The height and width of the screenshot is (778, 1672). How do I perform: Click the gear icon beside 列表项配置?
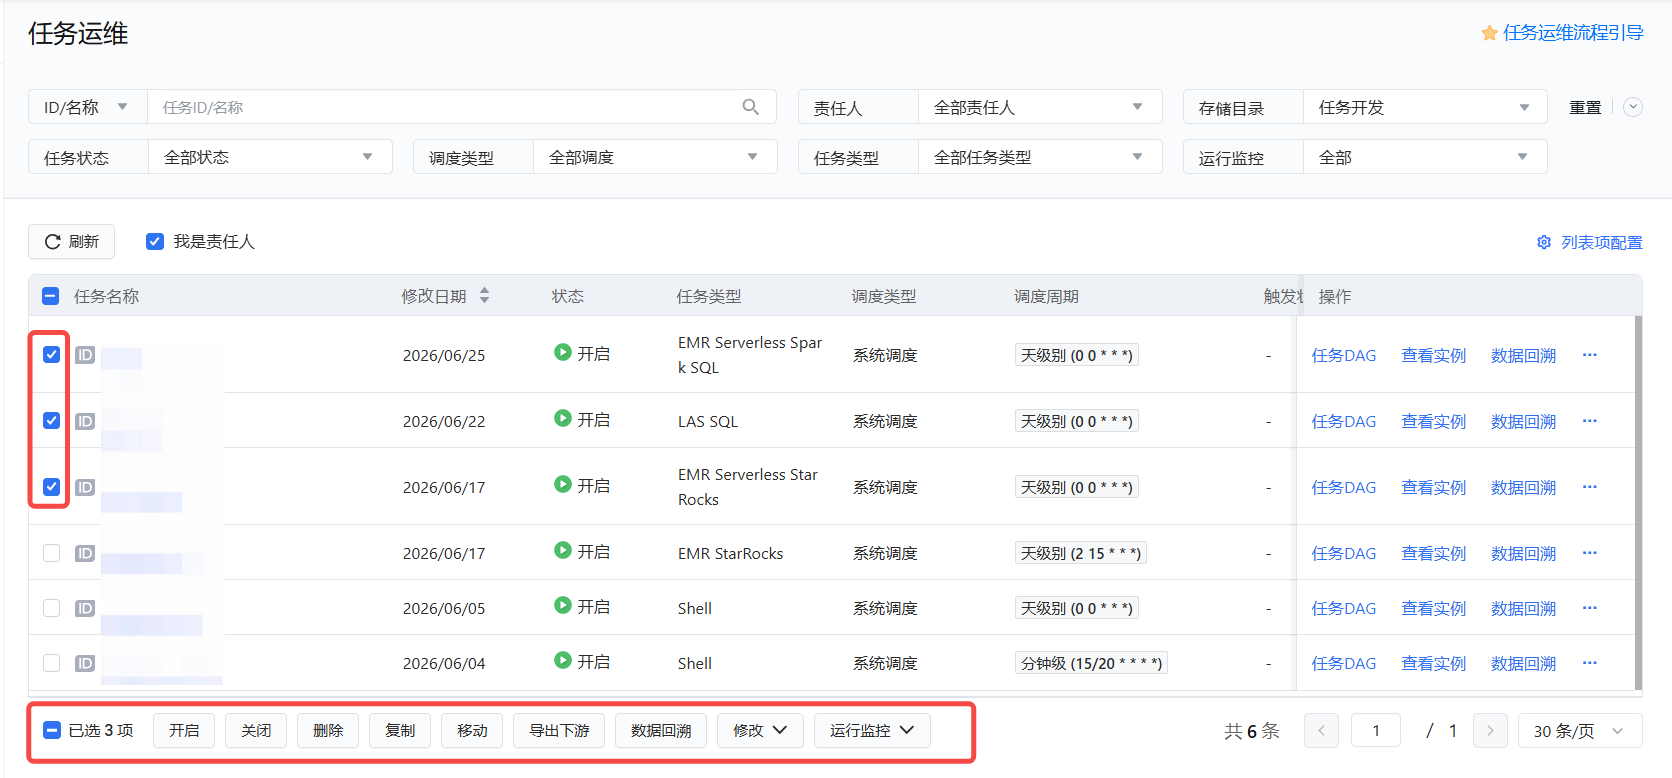1544,242
